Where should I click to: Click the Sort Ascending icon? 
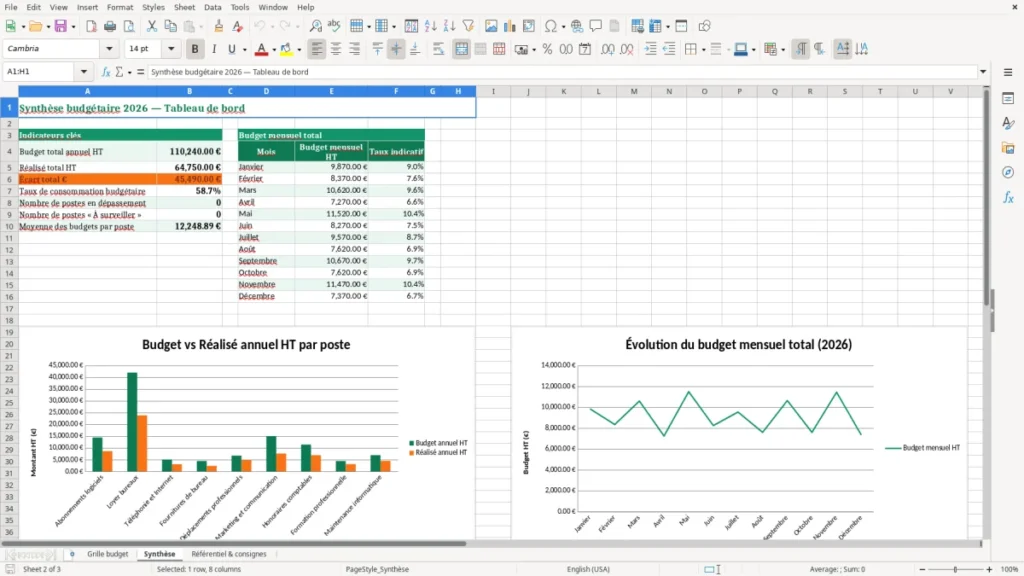tap(430, 26)
